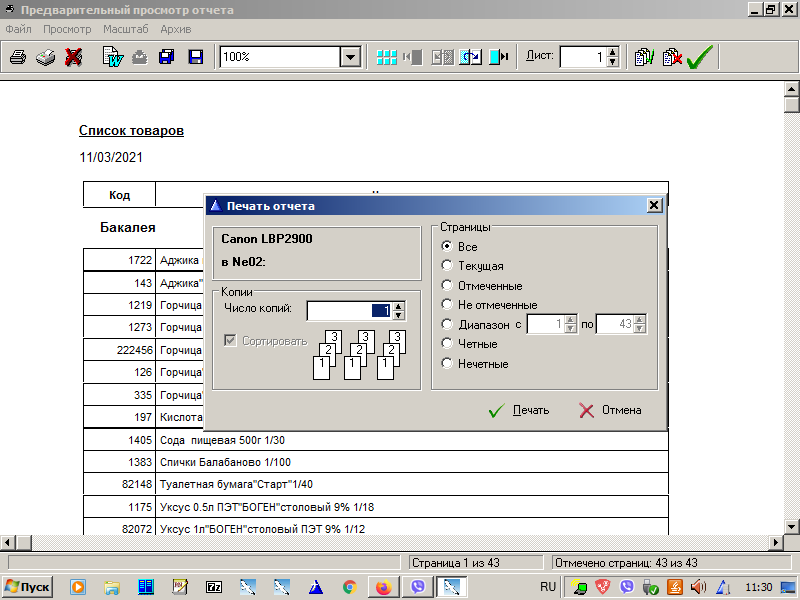Viewport: 800px width, 600px height.
Task: Click the red-crossed printer toolbar icon
Action: pos(73,57)
